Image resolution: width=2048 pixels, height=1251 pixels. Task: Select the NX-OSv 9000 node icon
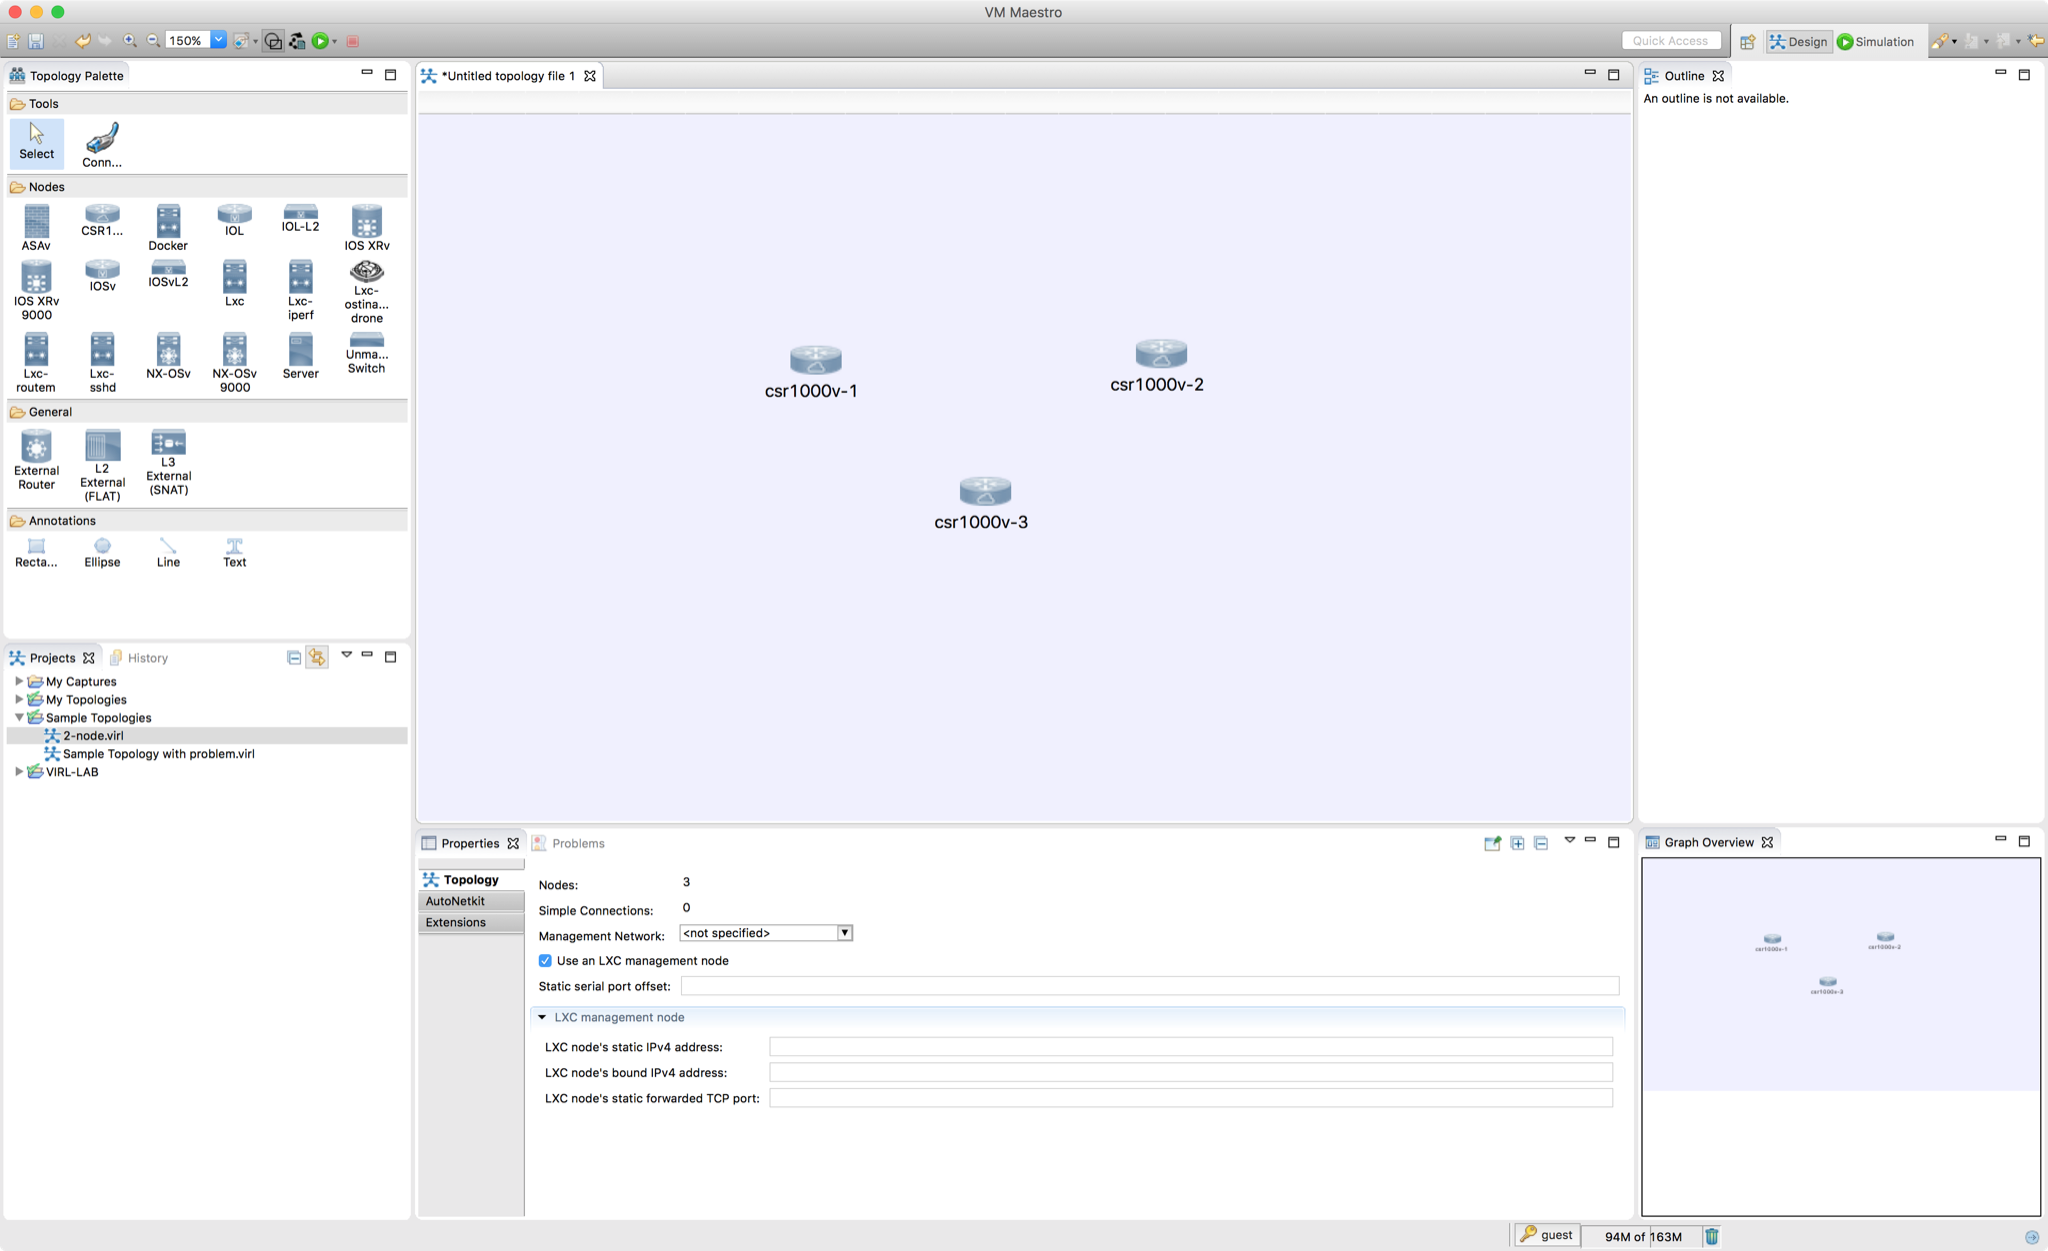click(x=234, y=363)
